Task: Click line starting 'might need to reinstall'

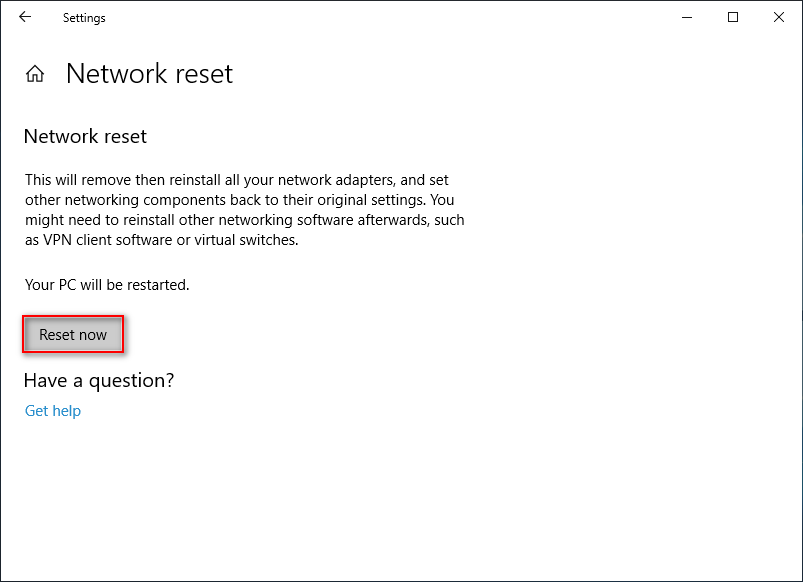Action: click(x=245, y=220)
